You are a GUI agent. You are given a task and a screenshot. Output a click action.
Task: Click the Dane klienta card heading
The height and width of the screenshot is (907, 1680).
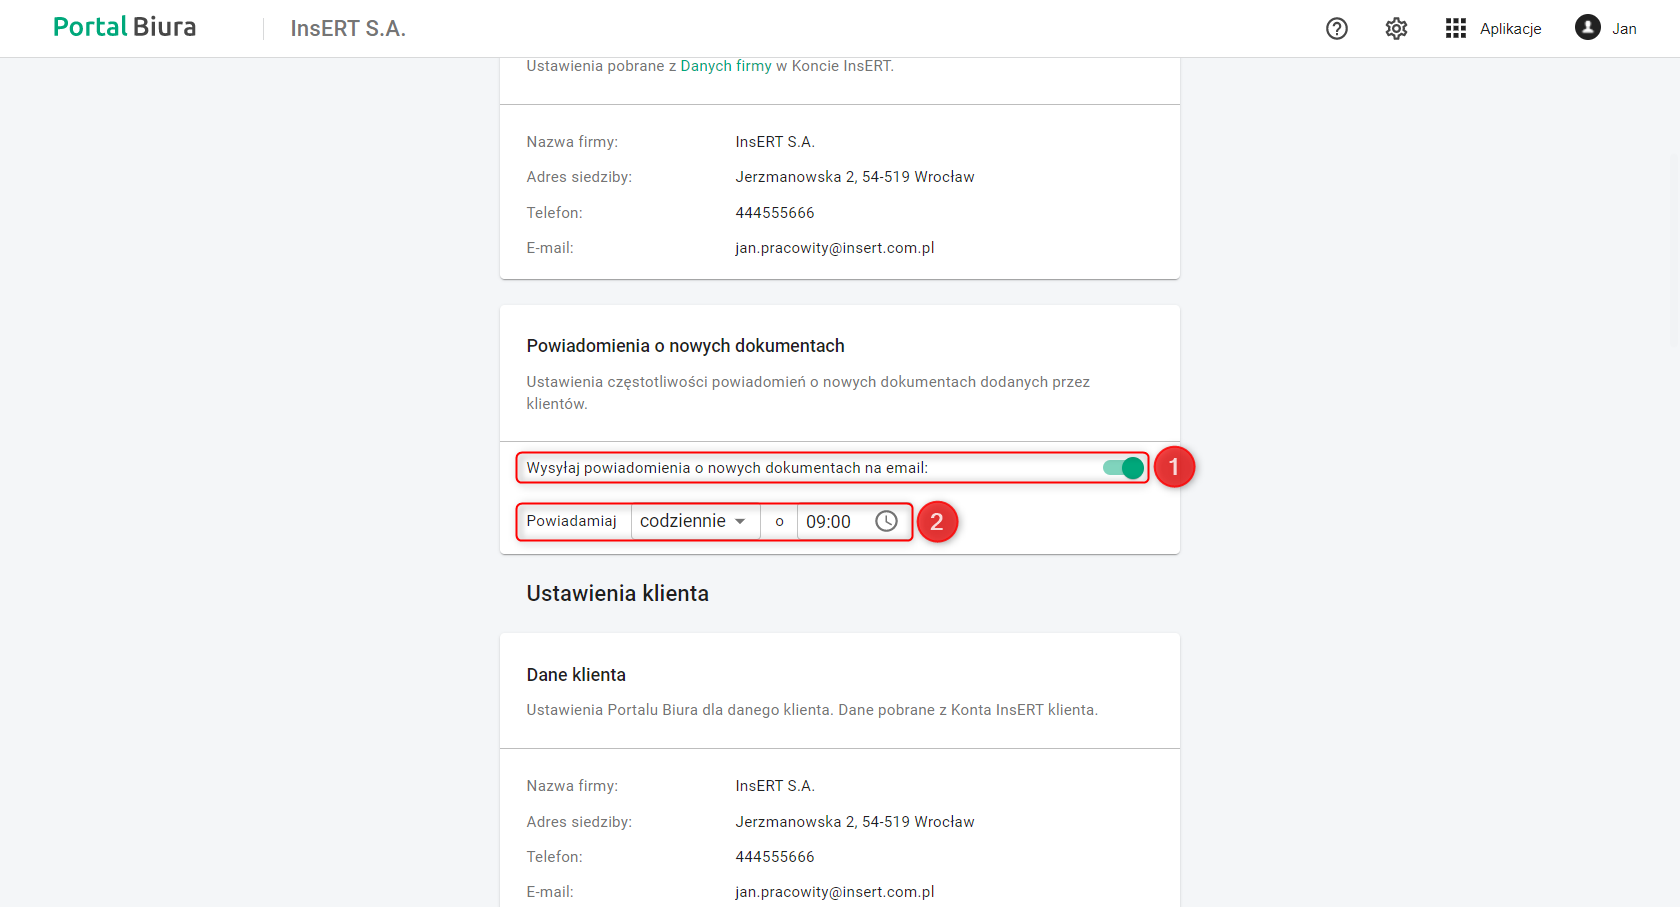coord(576,675)
